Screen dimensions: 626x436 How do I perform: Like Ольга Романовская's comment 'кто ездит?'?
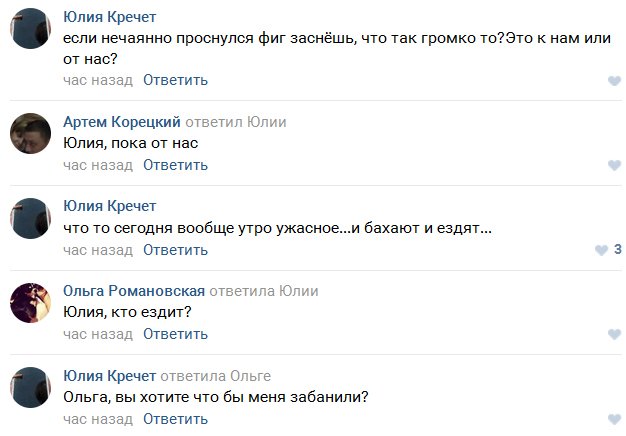(614, 334)
